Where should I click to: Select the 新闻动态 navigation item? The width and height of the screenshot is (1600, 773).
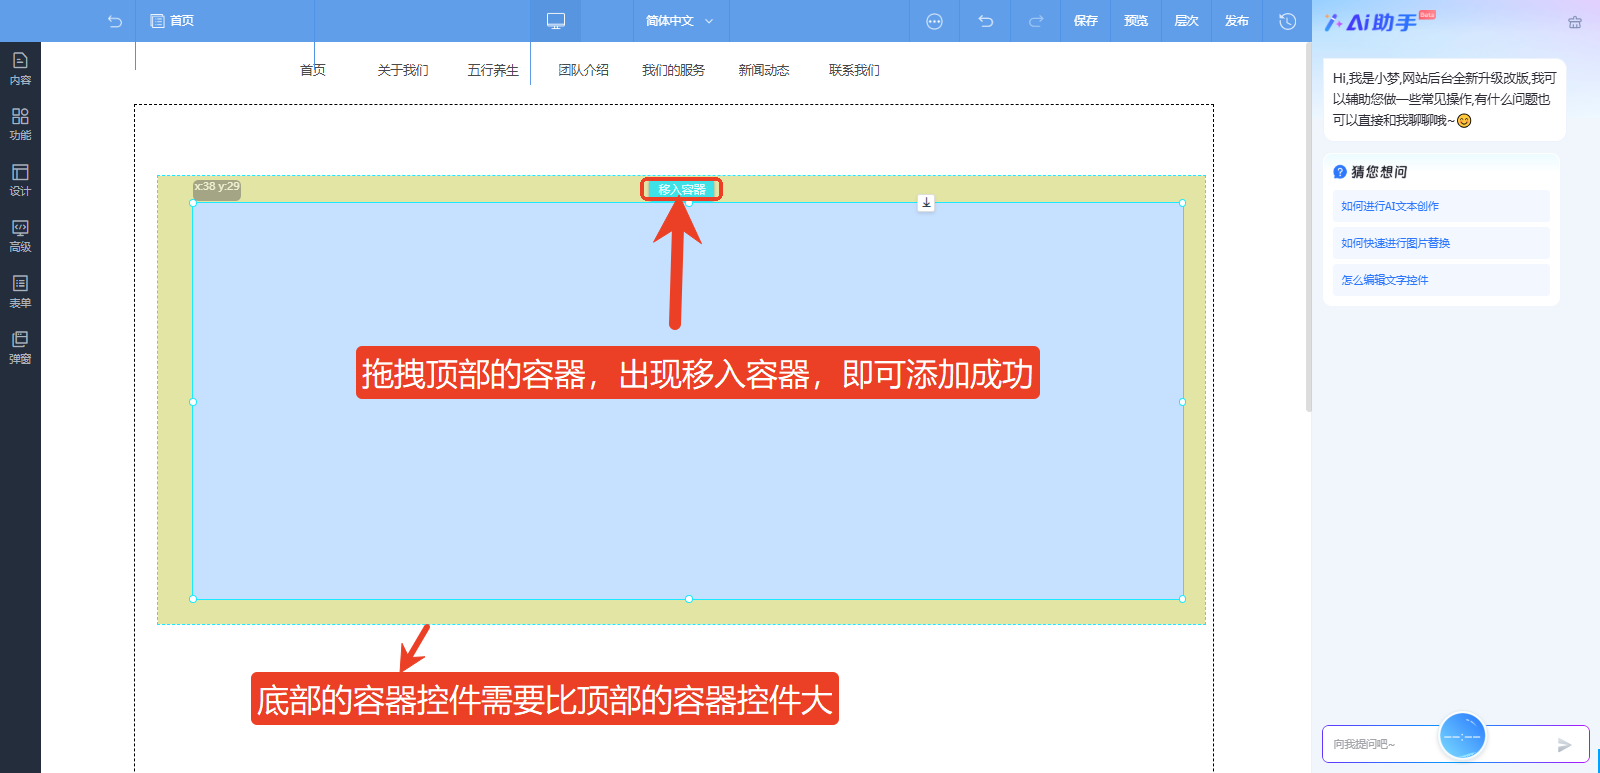coord(764,70)
